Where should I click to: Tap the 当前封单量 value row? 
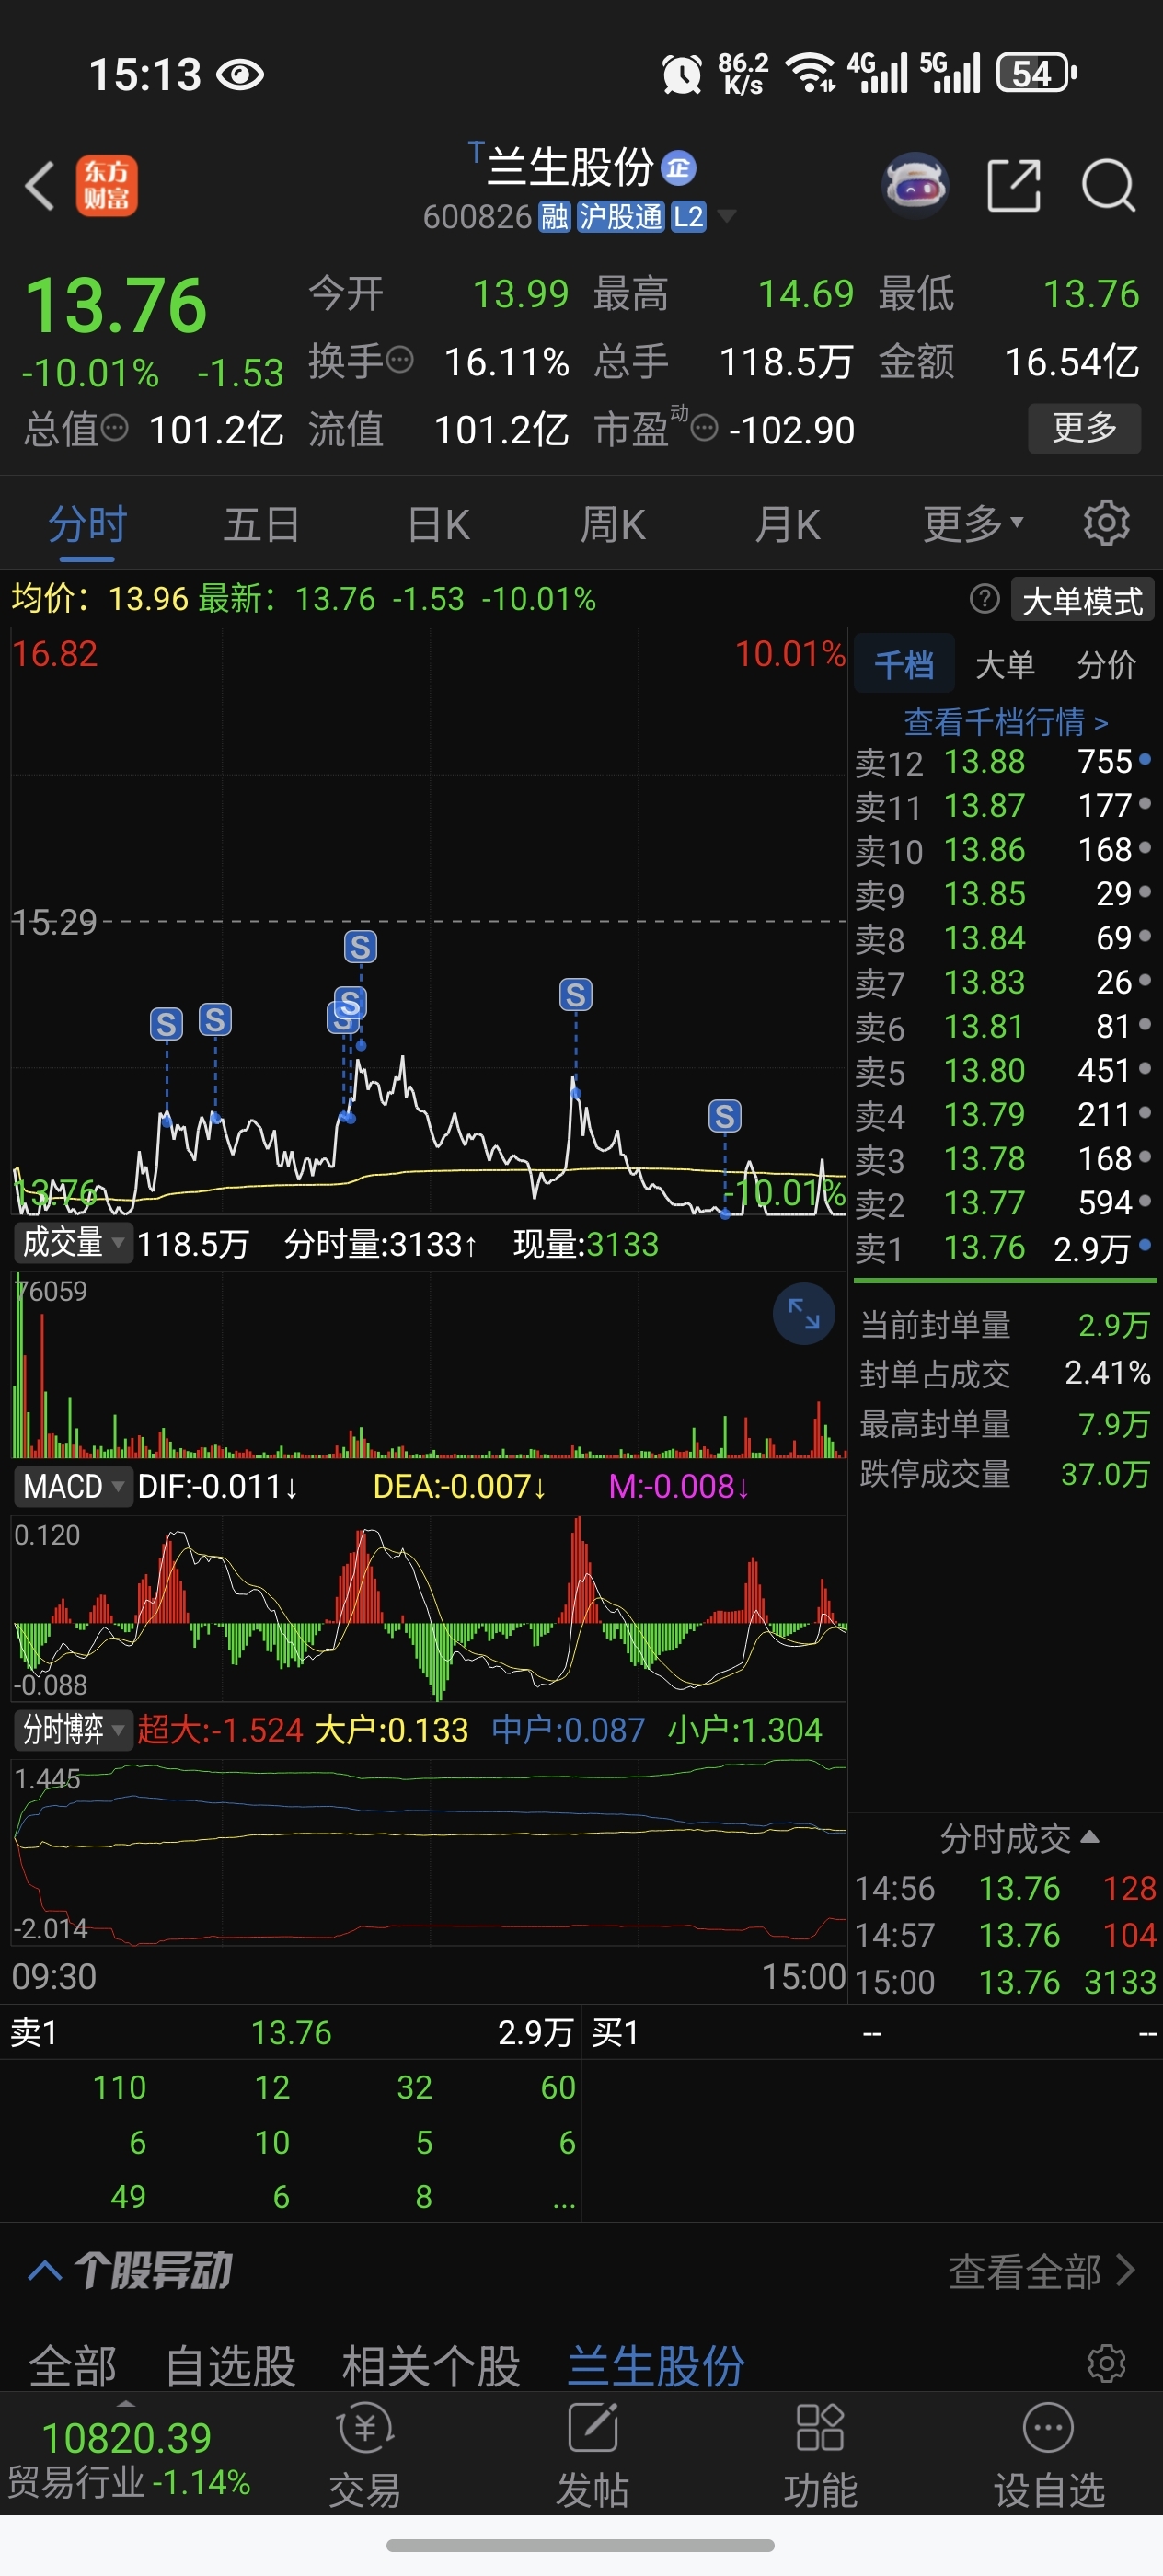click(1004, 1324)
